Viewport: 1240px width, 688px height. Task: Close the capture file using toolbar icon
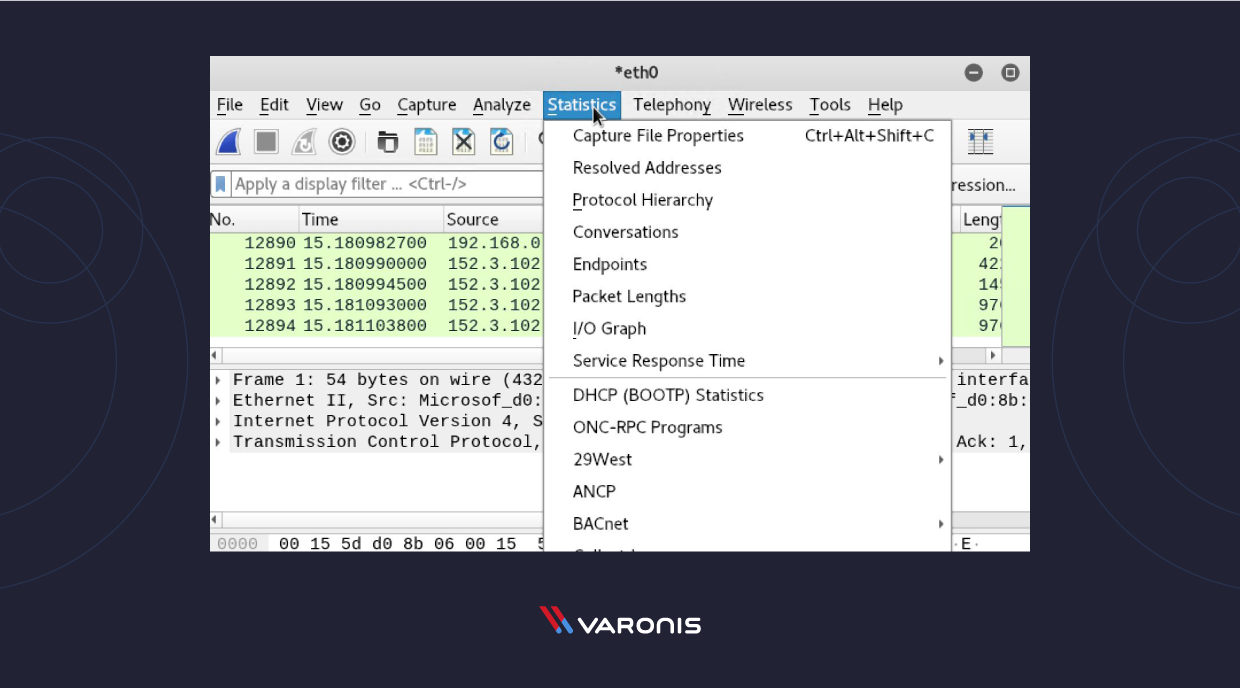pyautogui.click(x=463, y=141)
